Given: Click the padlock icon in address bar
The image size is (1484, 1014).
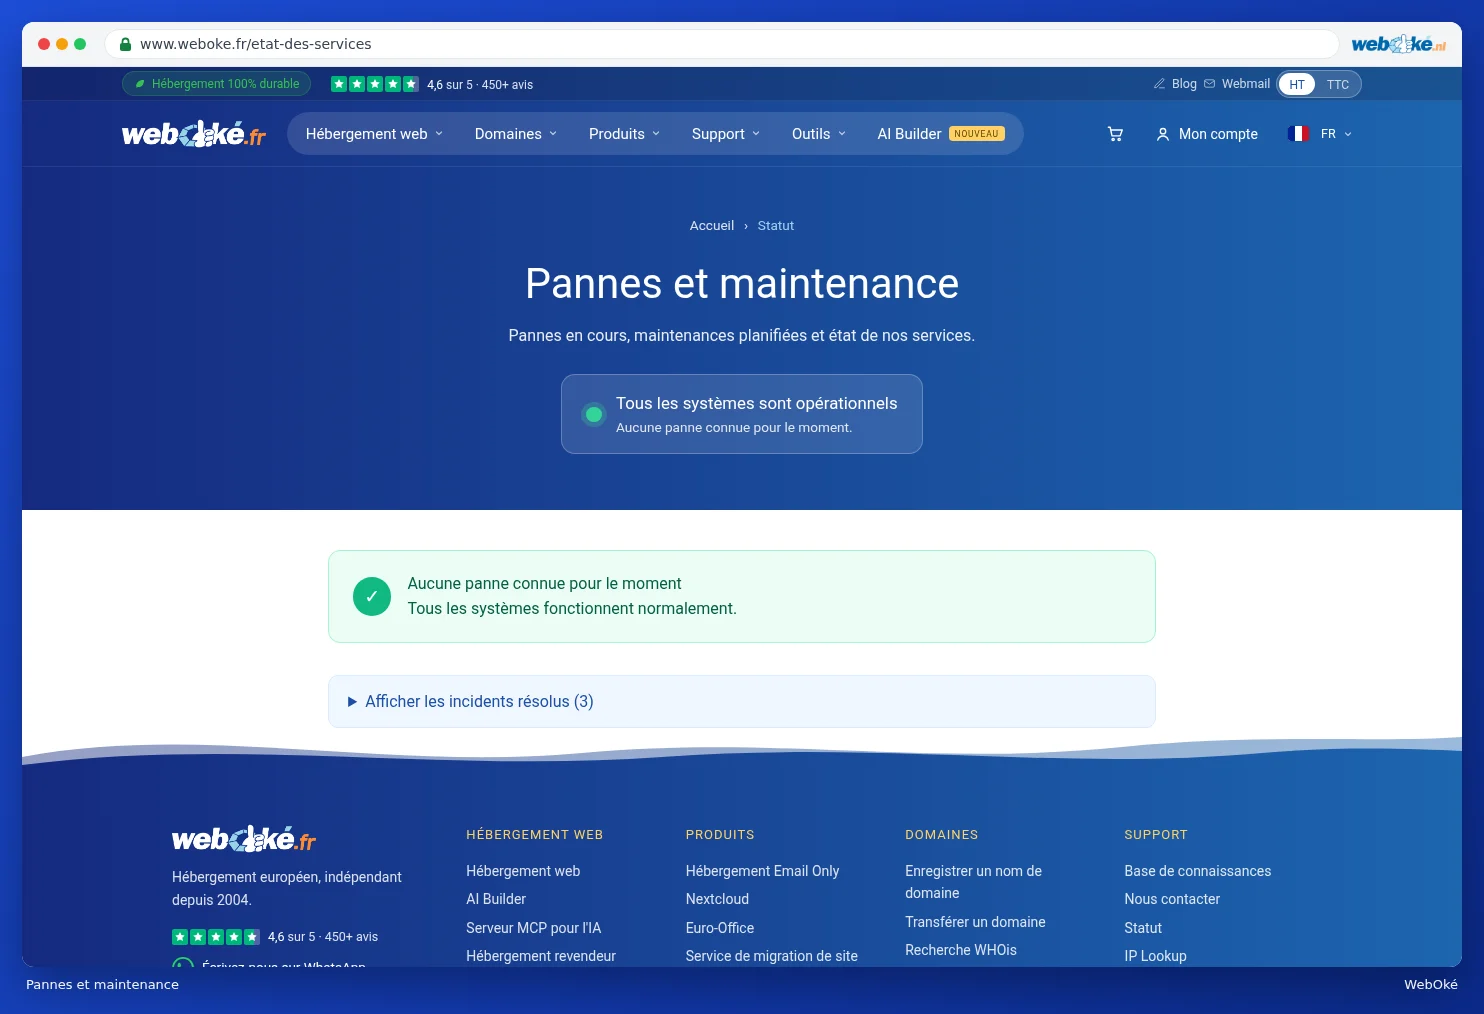Looking at the screenshot, I should coord(126,44).
